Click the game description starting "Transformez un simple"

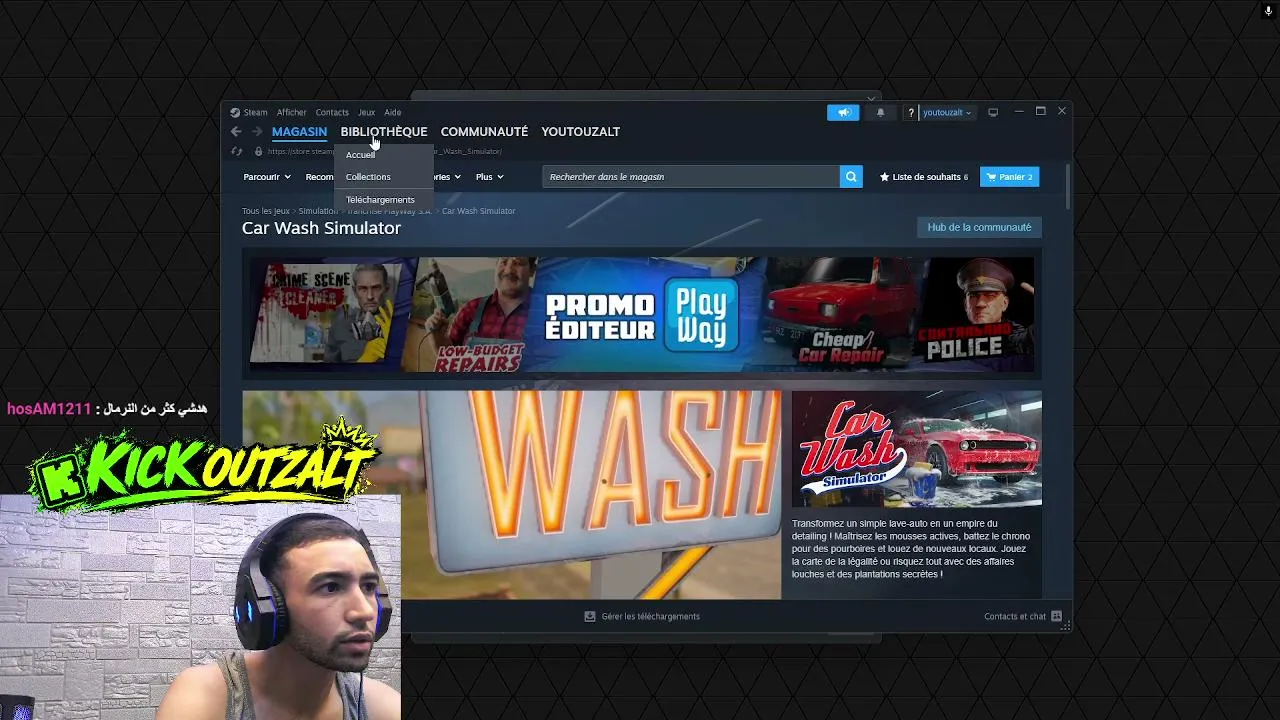tap(911, 549)
